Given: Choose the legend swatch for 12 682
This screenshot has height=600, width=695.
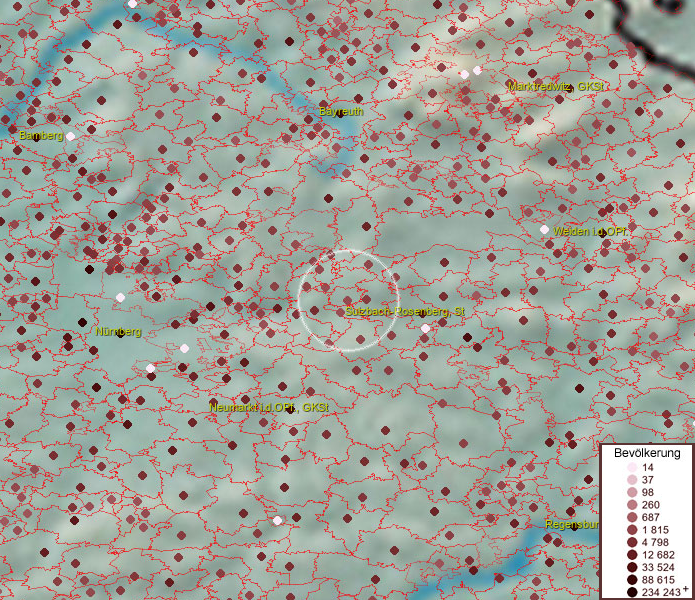Looking at the screenshot, I should point(632,555).
